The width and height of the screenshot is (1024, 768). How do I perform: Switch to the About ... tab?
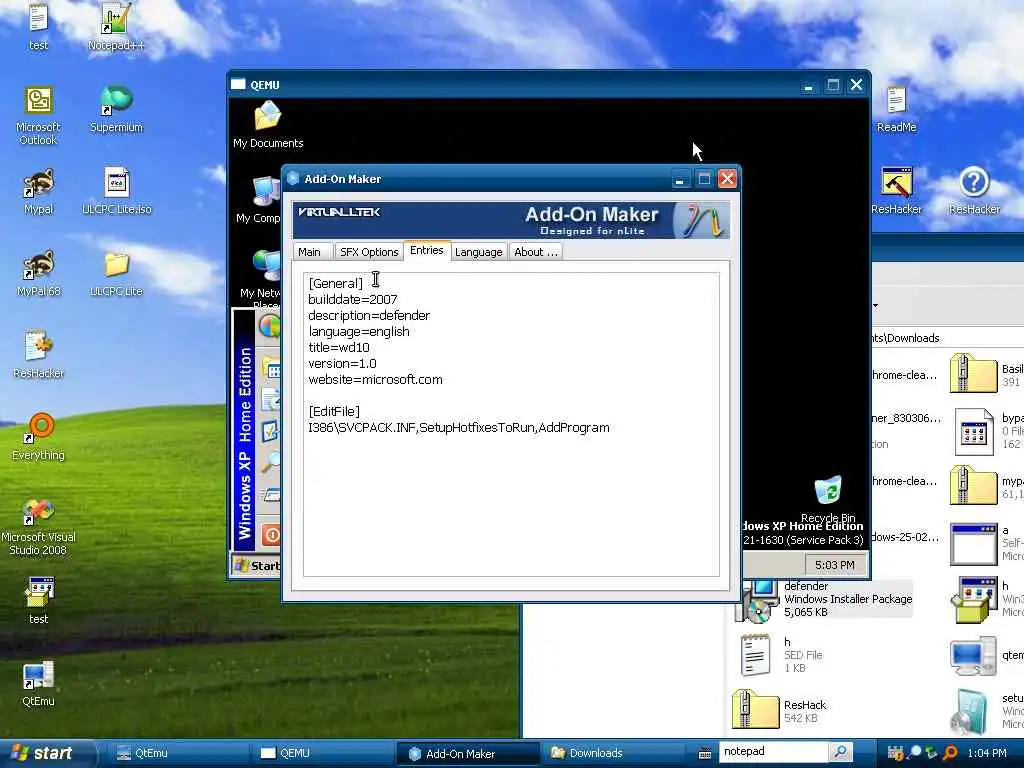tap(536, 252)
